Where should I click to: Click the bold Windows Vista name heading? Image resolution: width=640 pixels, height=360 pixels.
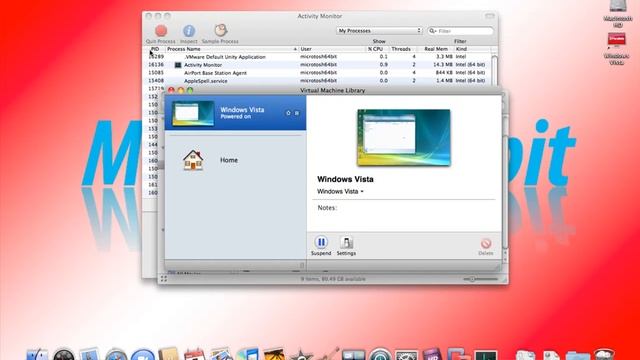[345, 179]
